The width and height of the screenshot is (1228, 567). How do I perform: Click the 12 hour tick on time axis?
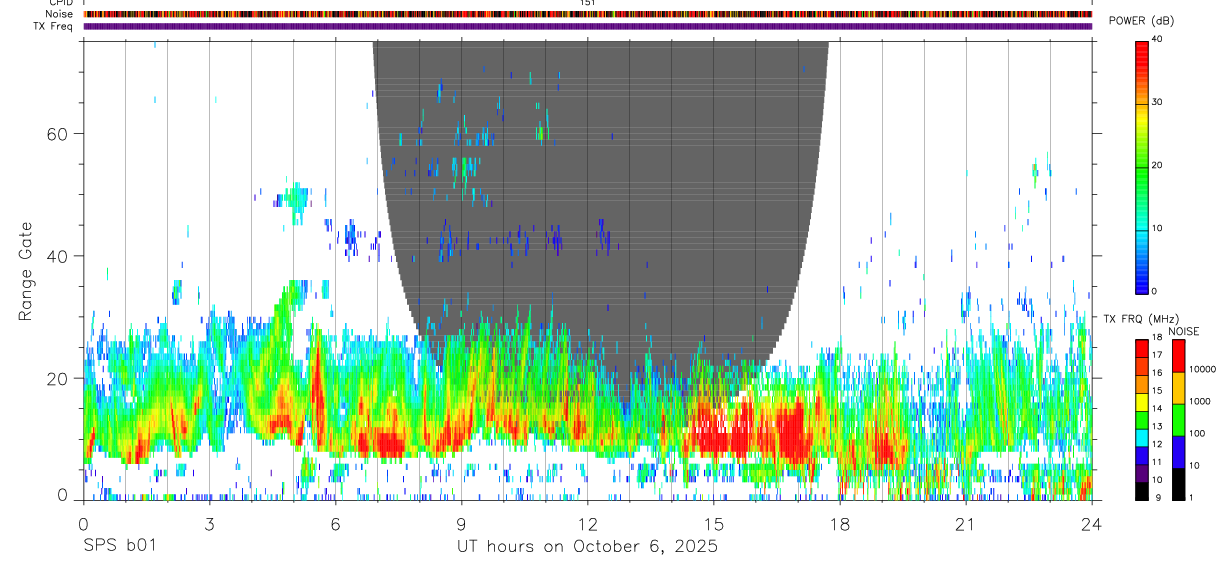click(x=587, y=524)
